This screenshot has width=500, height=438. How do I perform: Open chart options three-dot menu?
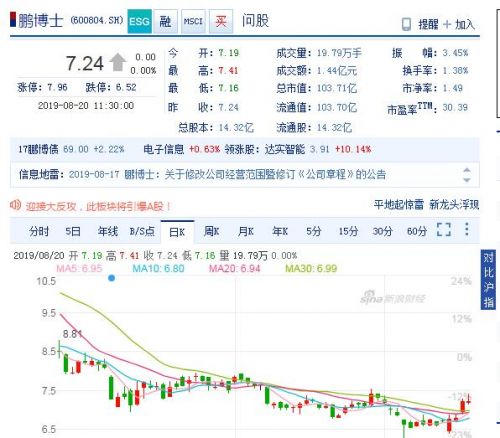tap(467, 229)
